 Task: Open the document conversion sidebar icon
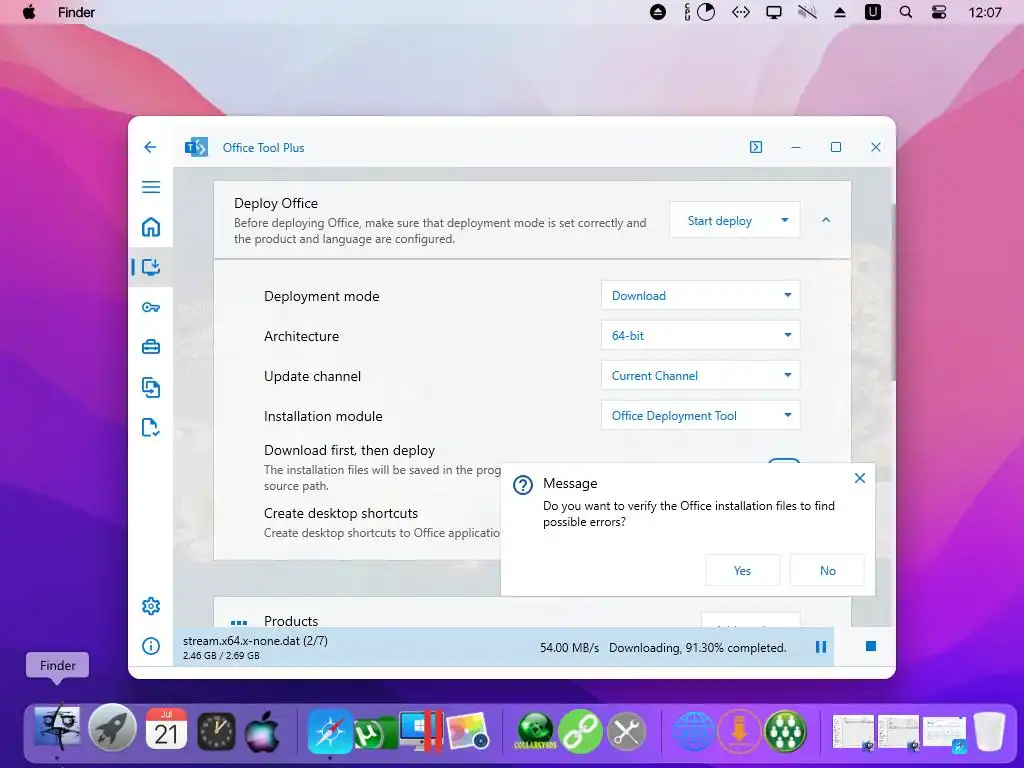point(151,387)
